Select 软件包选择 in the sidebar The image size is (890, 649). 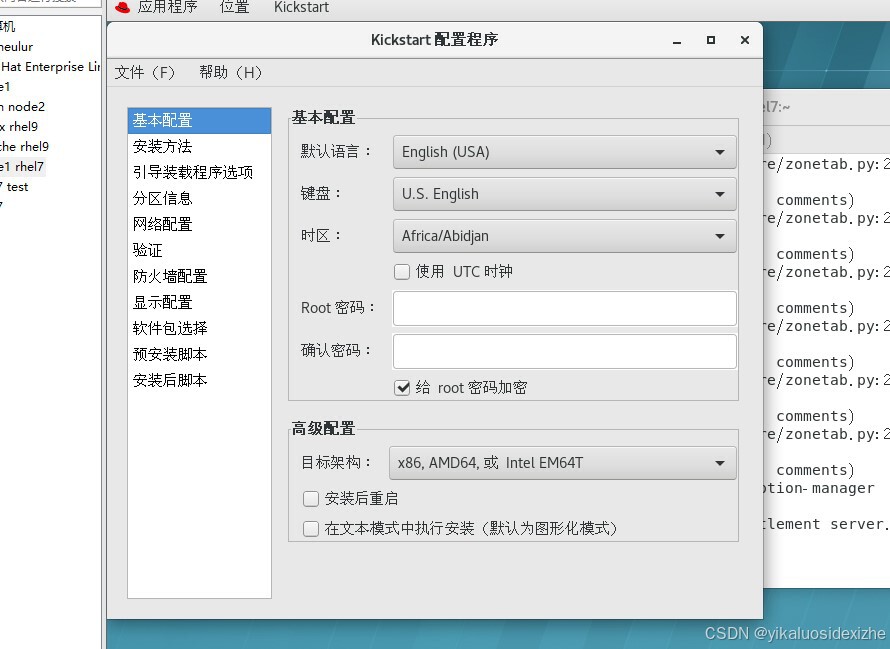(x=199, y=328)
